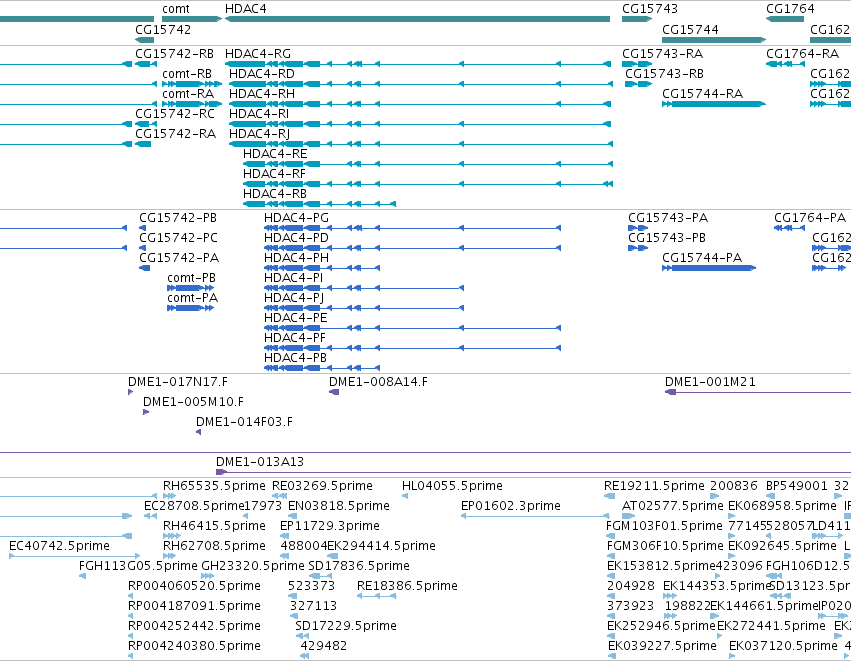Click transcript CG15742-RA label
This screenshot has width=851, height=661.
click(x=175, y=134)
